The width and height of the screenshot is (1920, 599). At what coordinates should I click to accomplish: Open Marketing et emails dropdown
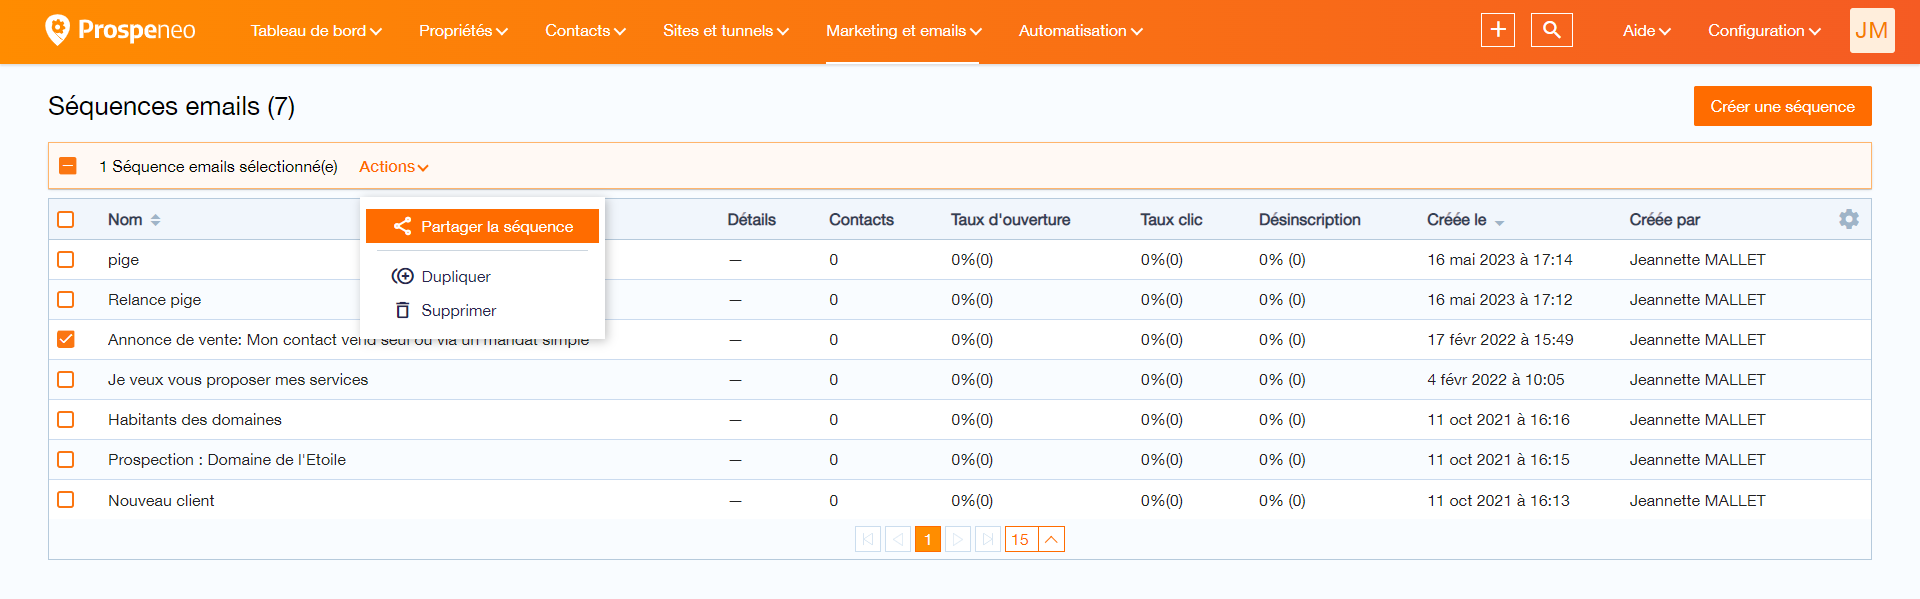coord(904,31)
